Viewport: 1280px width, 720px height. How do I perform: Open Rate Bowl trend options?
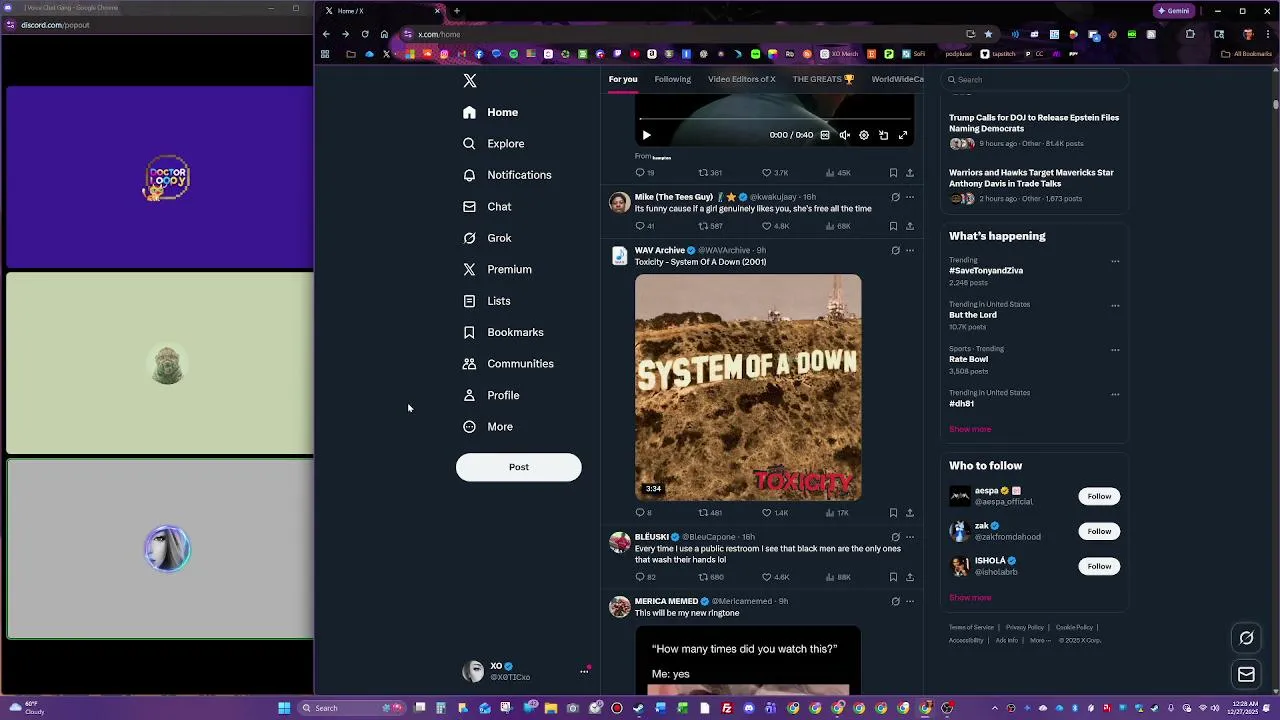coord(1115,350)
